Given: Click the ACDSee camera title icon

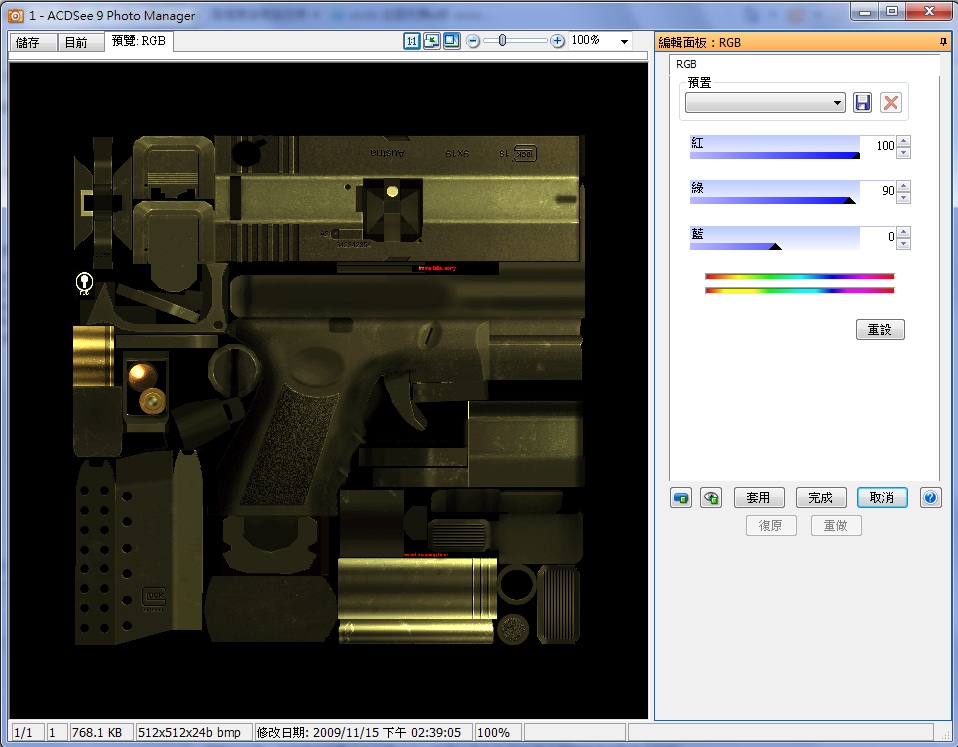Looking at the screenshot, I should point(15,15).
